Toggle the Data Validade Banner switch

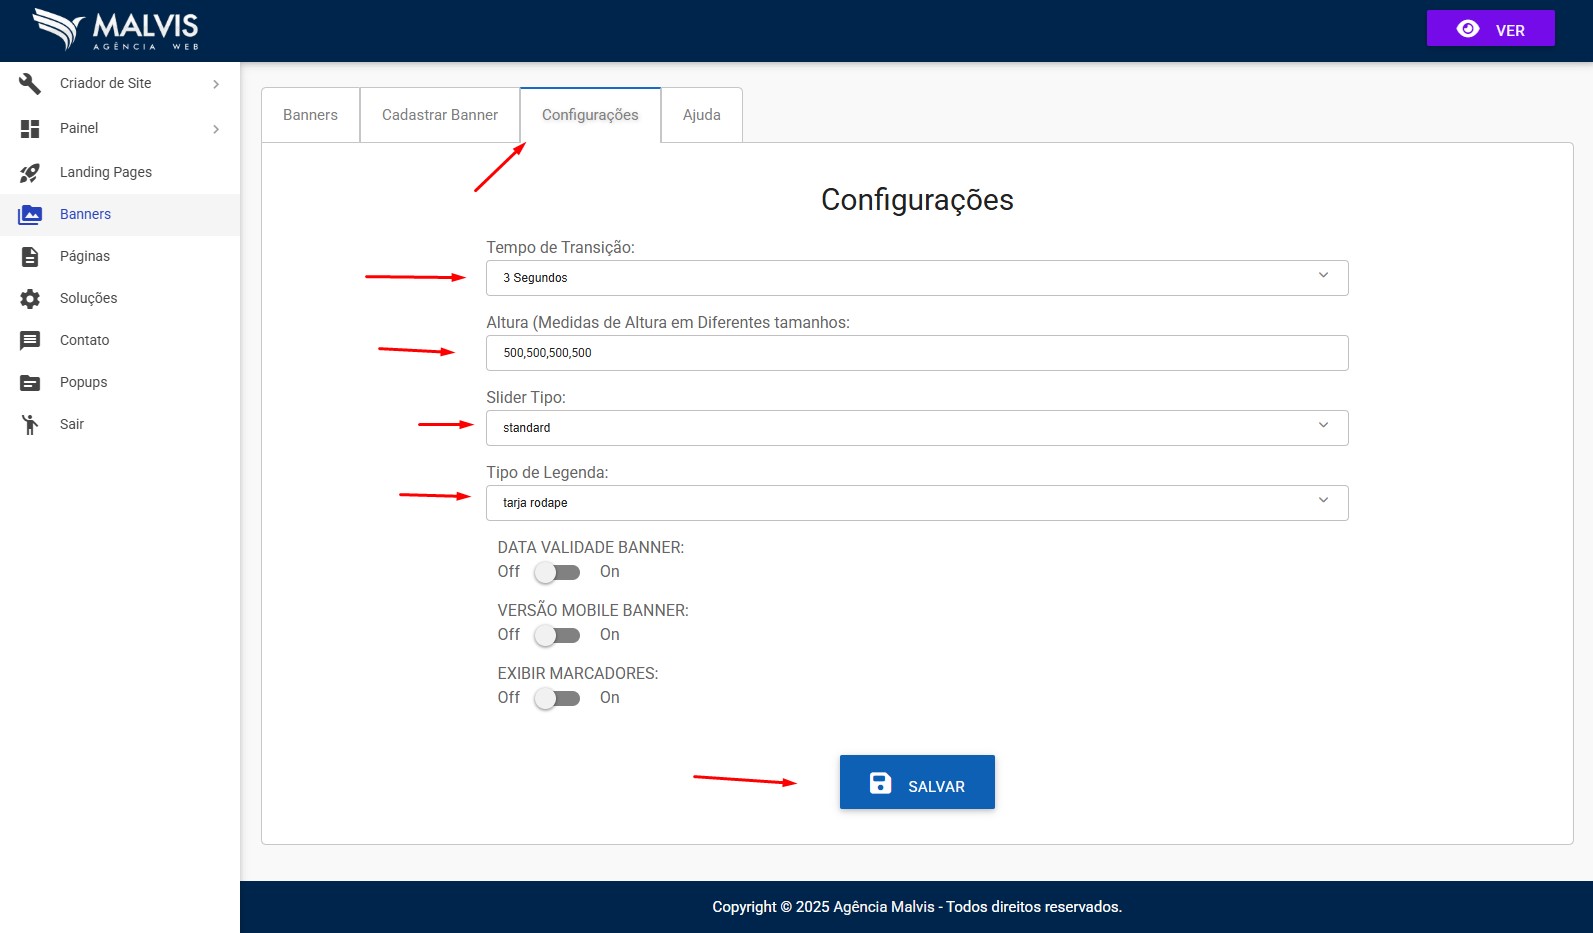(x=557, y=573)
